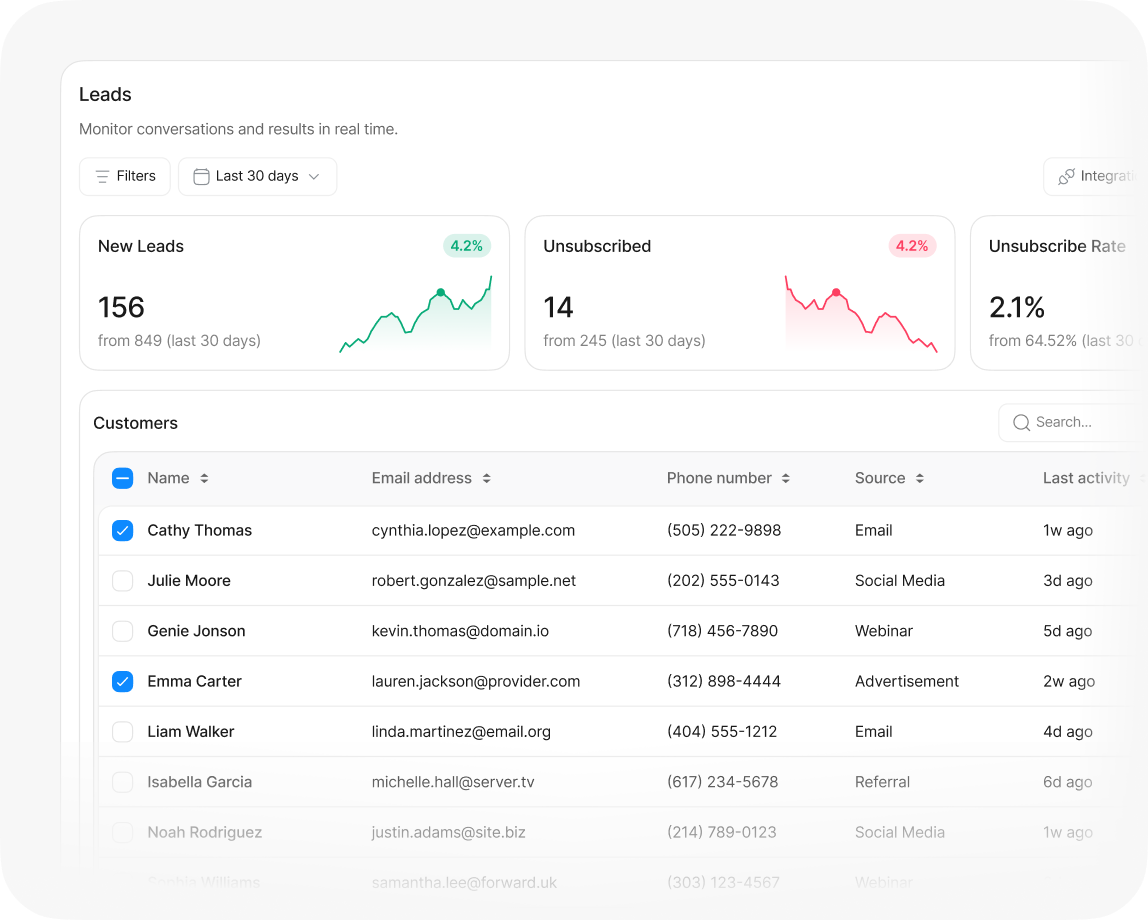Select the red dot marker on Unsubscribed chart
Image resolution: width=1148 pixels, height=920 pixels.
tap(836, 292)
